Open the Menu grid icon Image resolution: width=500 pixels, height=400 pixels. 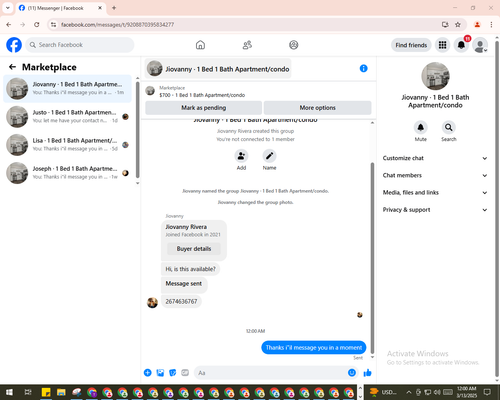point(442,45)
